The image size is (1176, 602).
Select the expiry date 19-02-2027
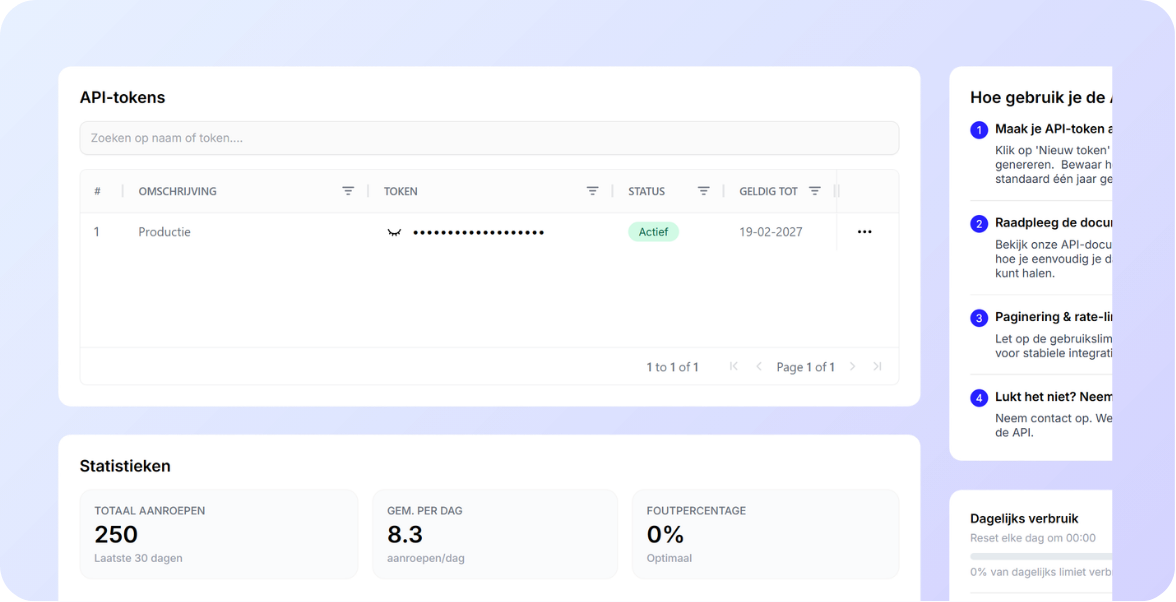pos(770,232)
